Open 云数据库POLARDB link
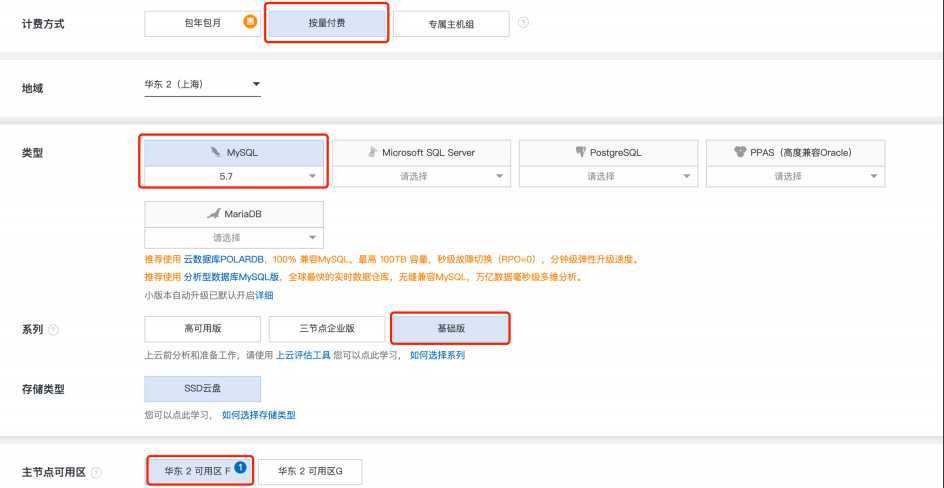Image resolution: width=944 pixels, height=488 pixels. click(224, 260)
